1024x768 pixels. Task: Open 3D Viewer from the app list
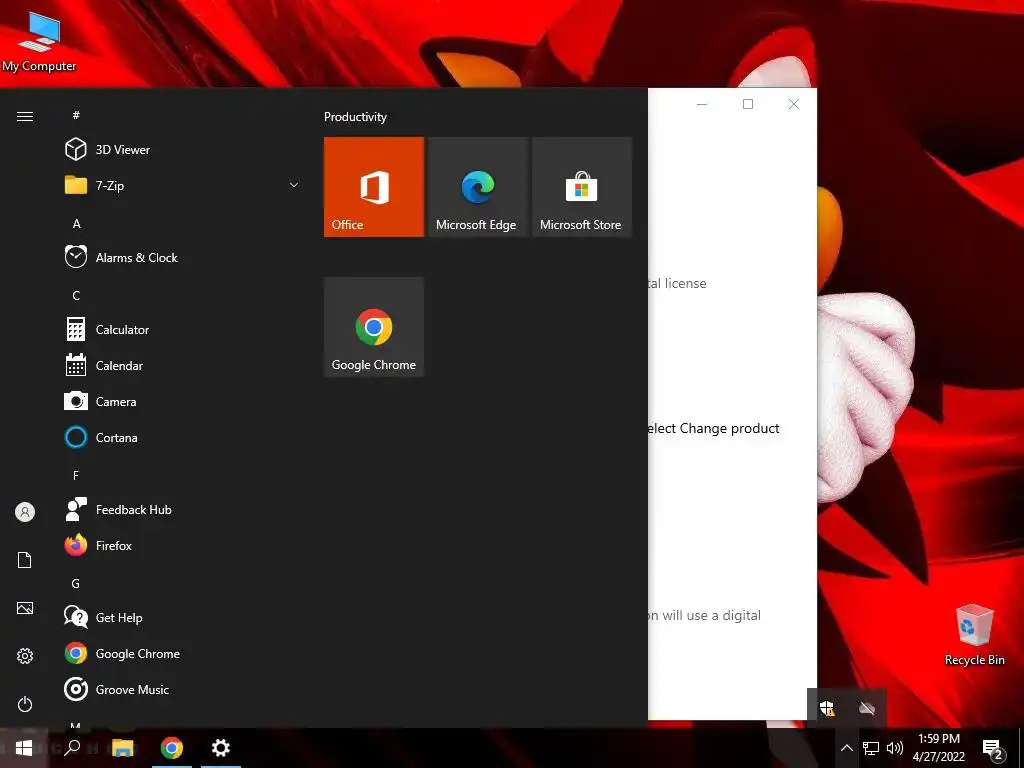183,150
